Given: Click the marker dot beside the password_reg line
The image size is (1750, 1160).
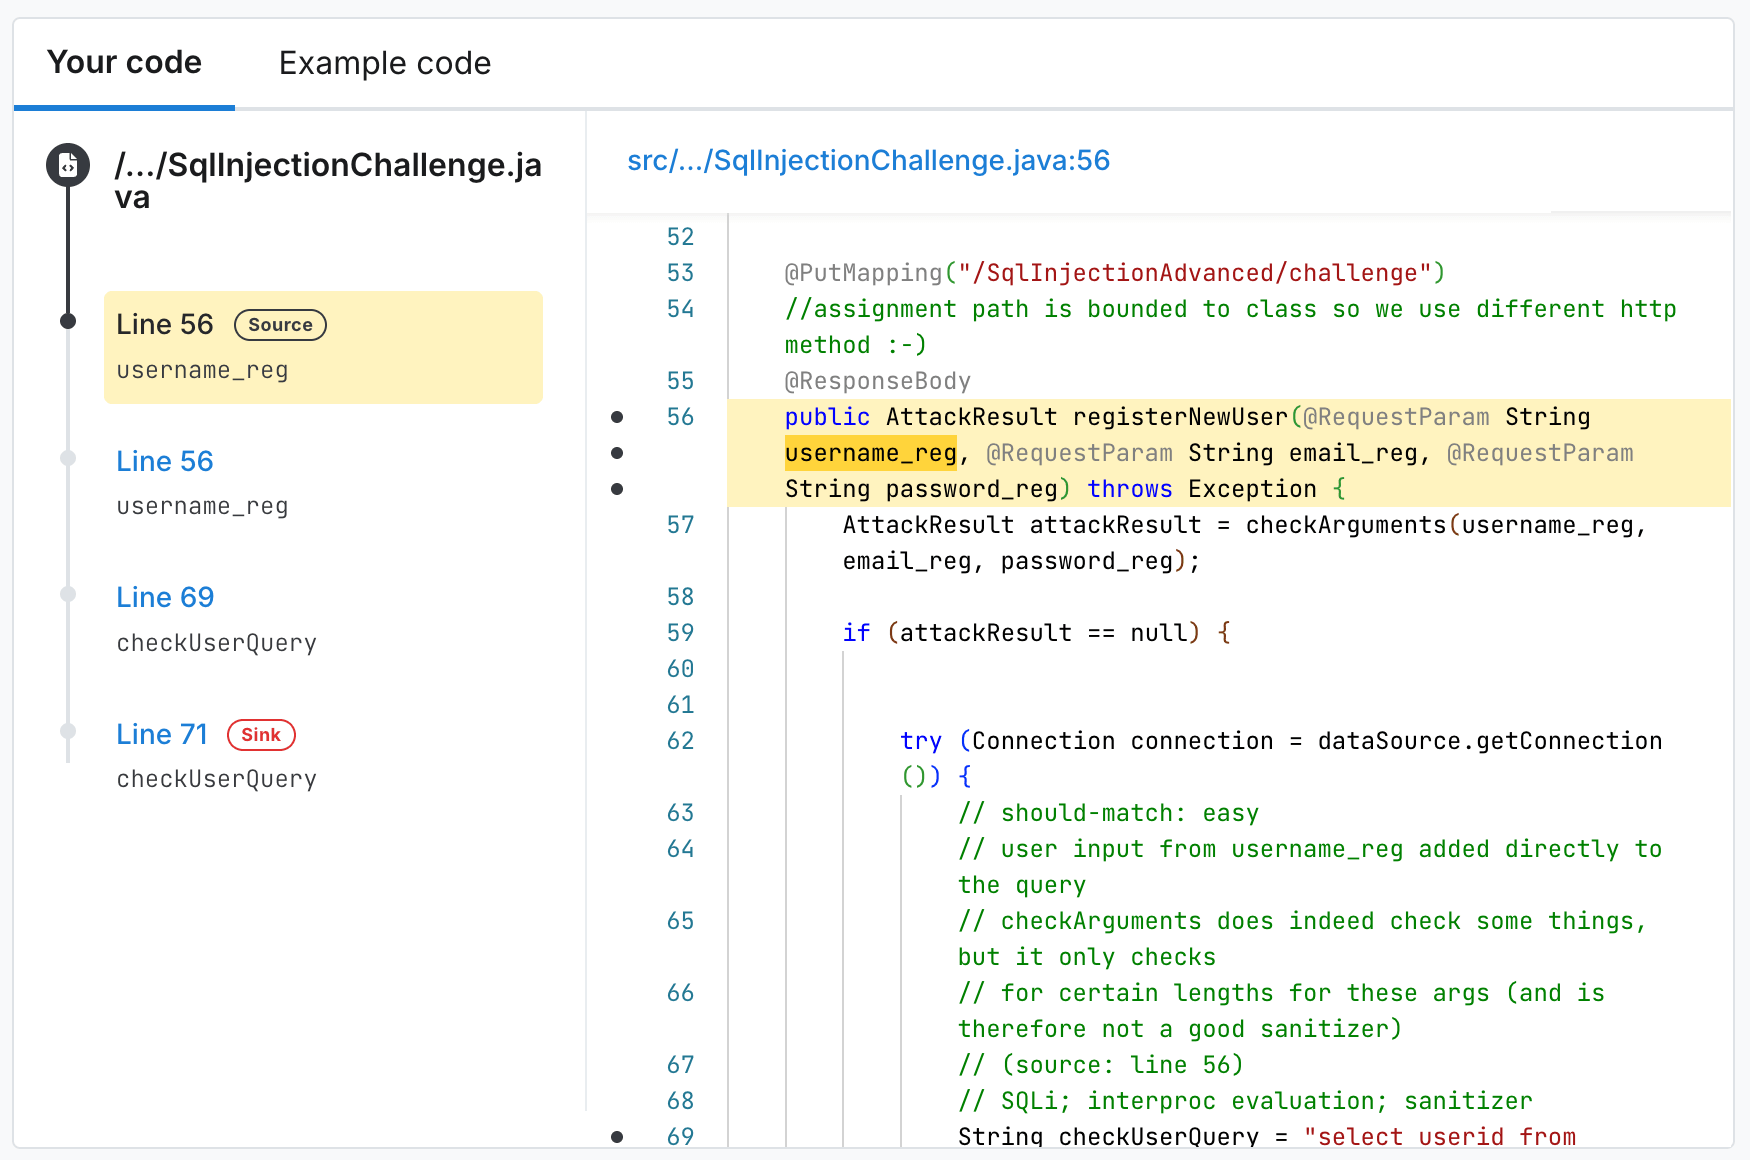Looking at the screenshot, I should pos(617,488).
